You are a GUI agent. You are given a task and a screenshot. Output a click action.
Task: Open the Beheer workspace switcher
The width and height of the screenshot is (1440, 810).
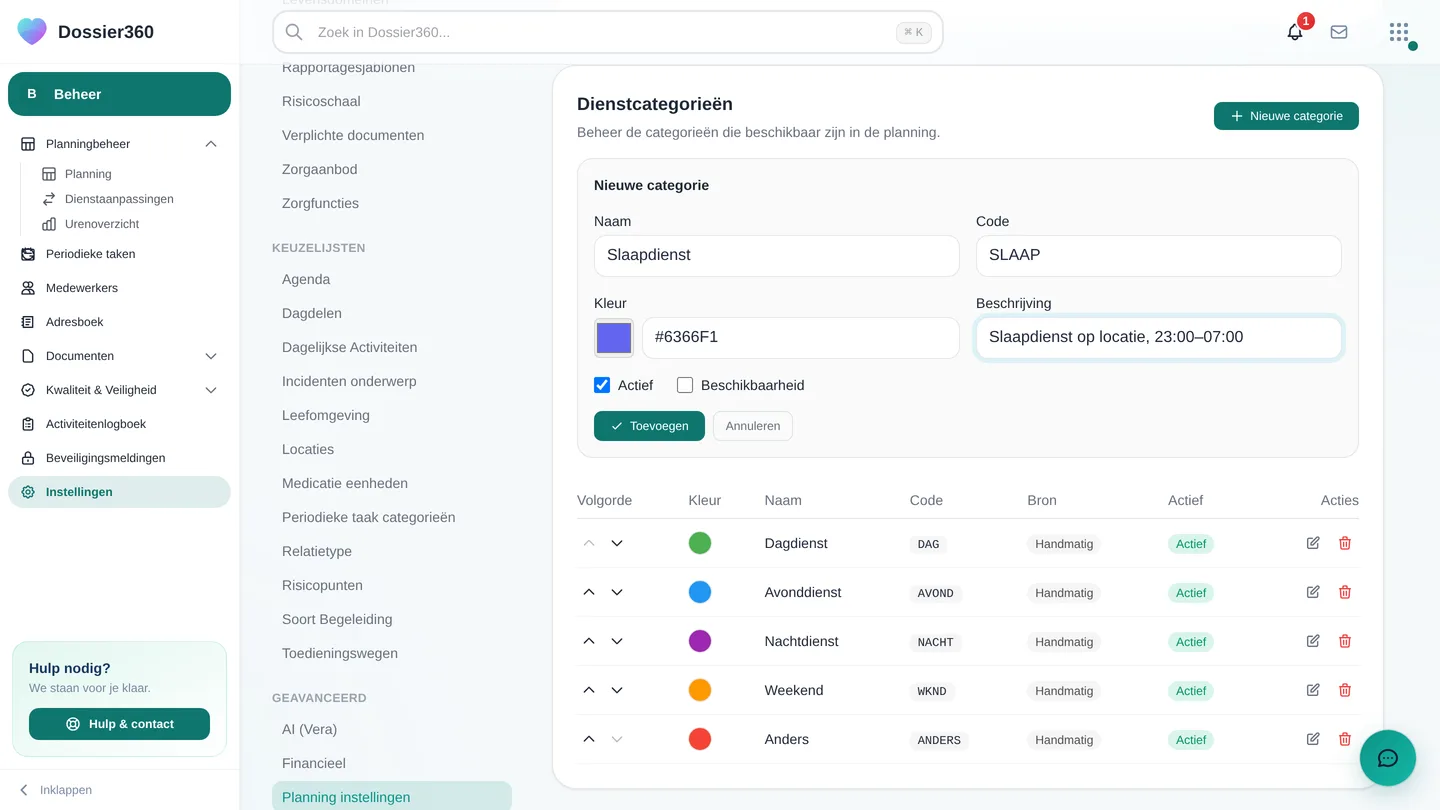coord(119,94)
